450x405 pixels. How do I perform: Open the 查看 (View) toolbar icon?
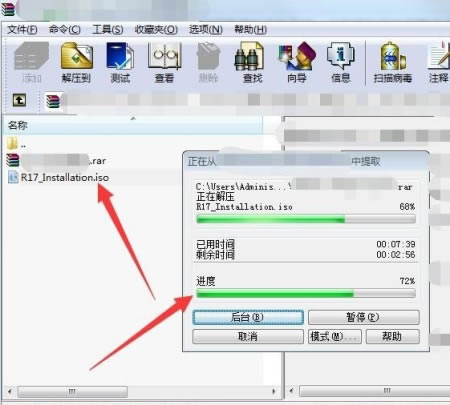(164, 63)
